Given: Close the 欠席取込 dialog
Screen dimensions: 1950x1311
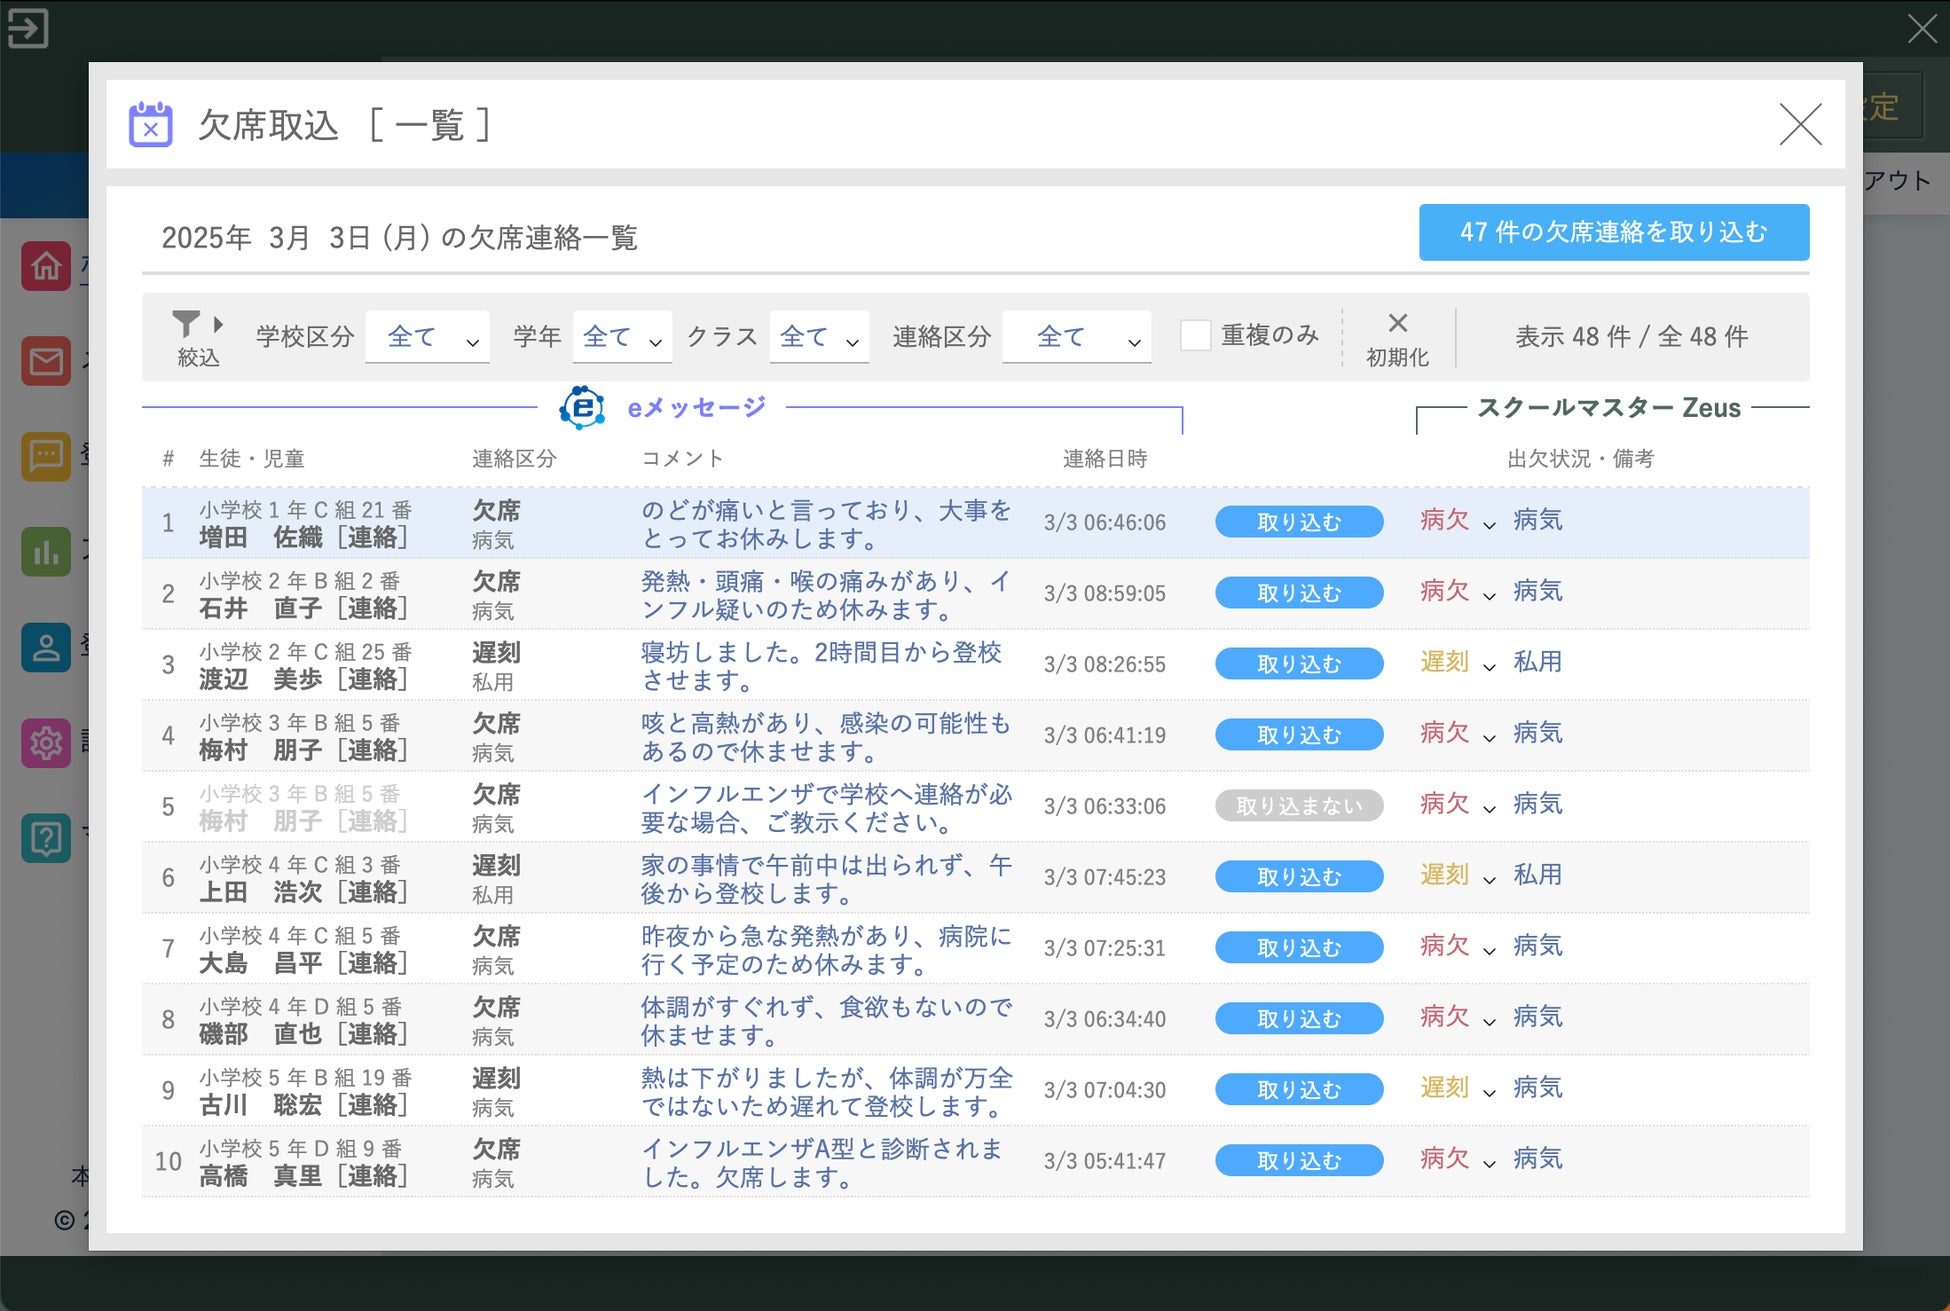Looking at the screenshot, I should pyautogui.click(x=1800, y=125).
